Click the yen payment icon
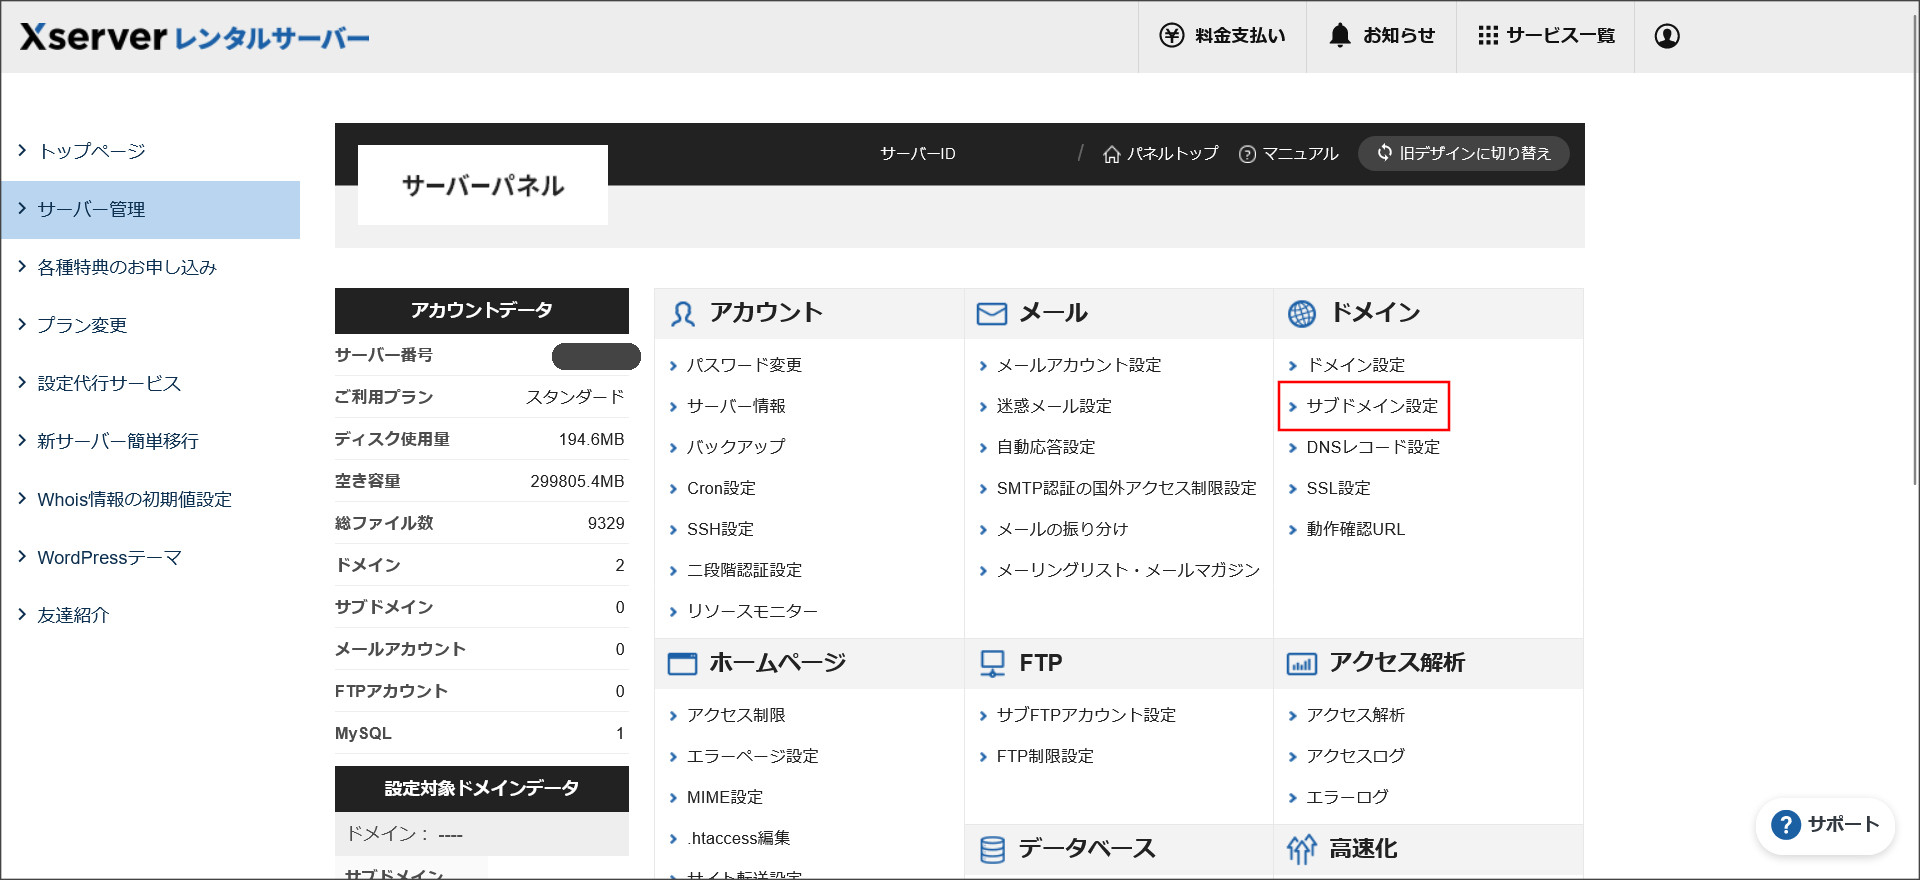Screen dimensions: 1920x880 1171,36
